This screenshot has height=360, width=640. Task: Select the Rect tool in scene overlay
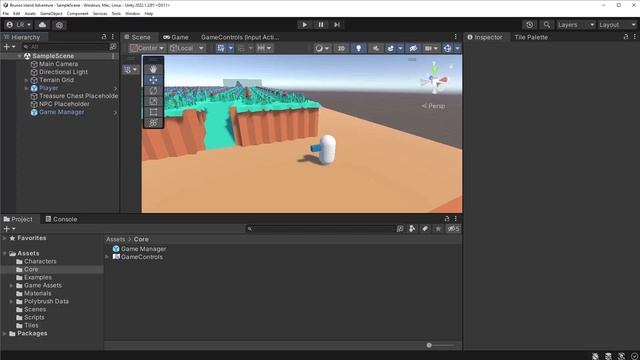(x=153, y=112)
